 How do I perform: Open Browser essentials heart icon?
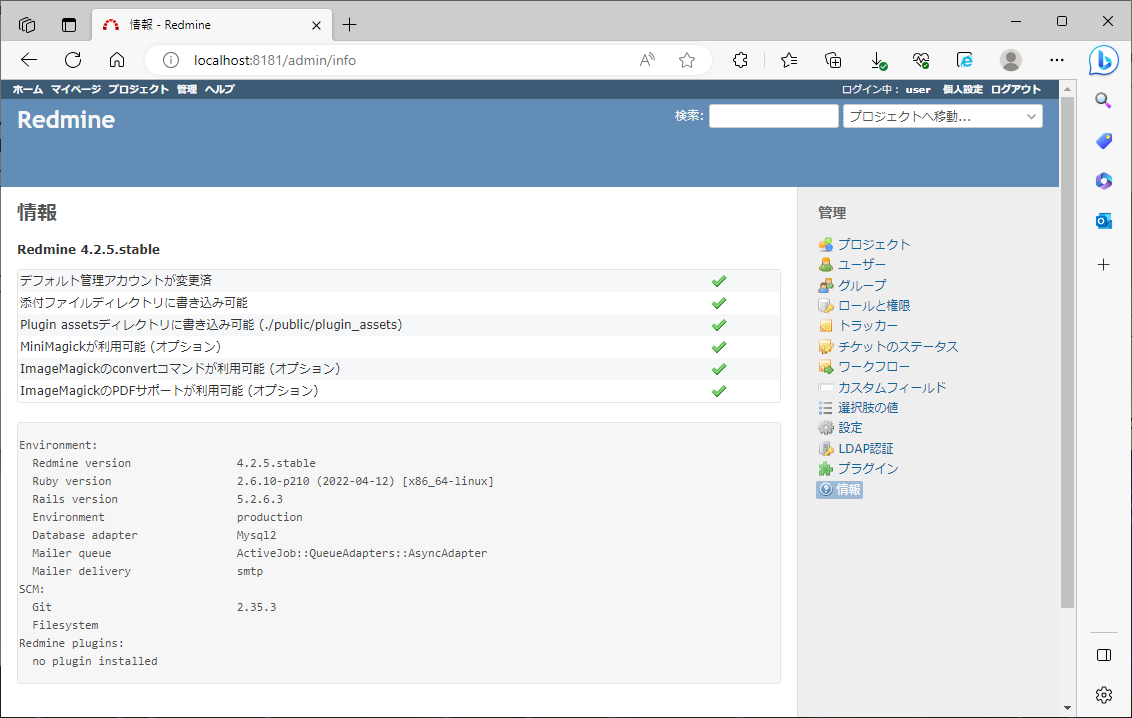tap(920, 60)
